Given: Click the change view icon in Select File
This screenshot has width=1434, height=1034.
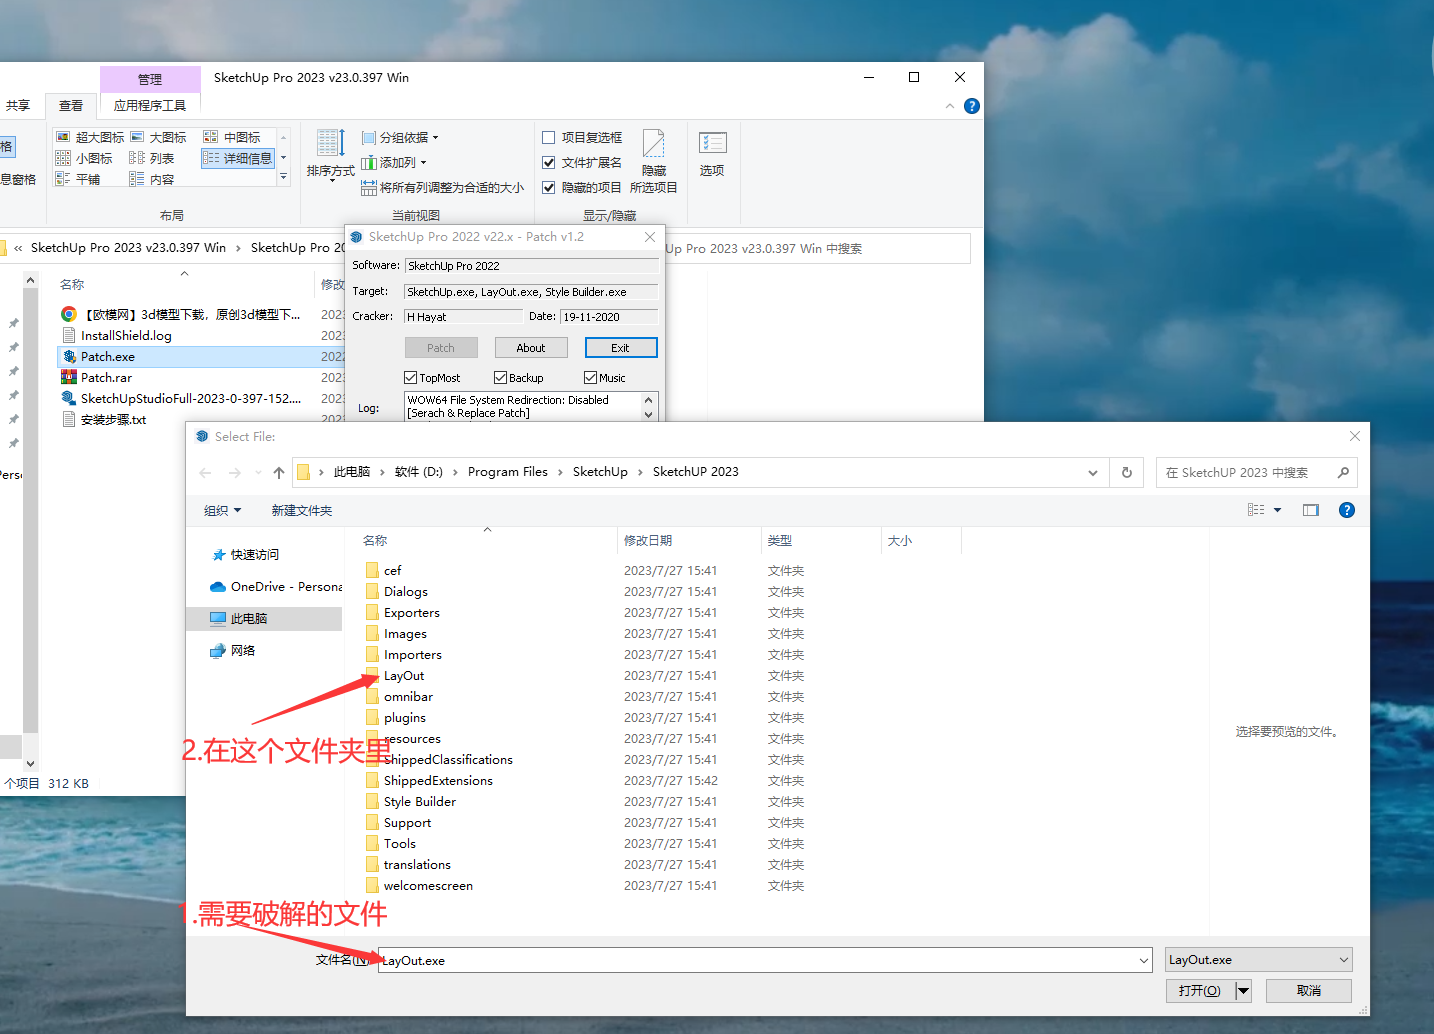Looking at the screenshot, I should click(x=1256, y=510).
